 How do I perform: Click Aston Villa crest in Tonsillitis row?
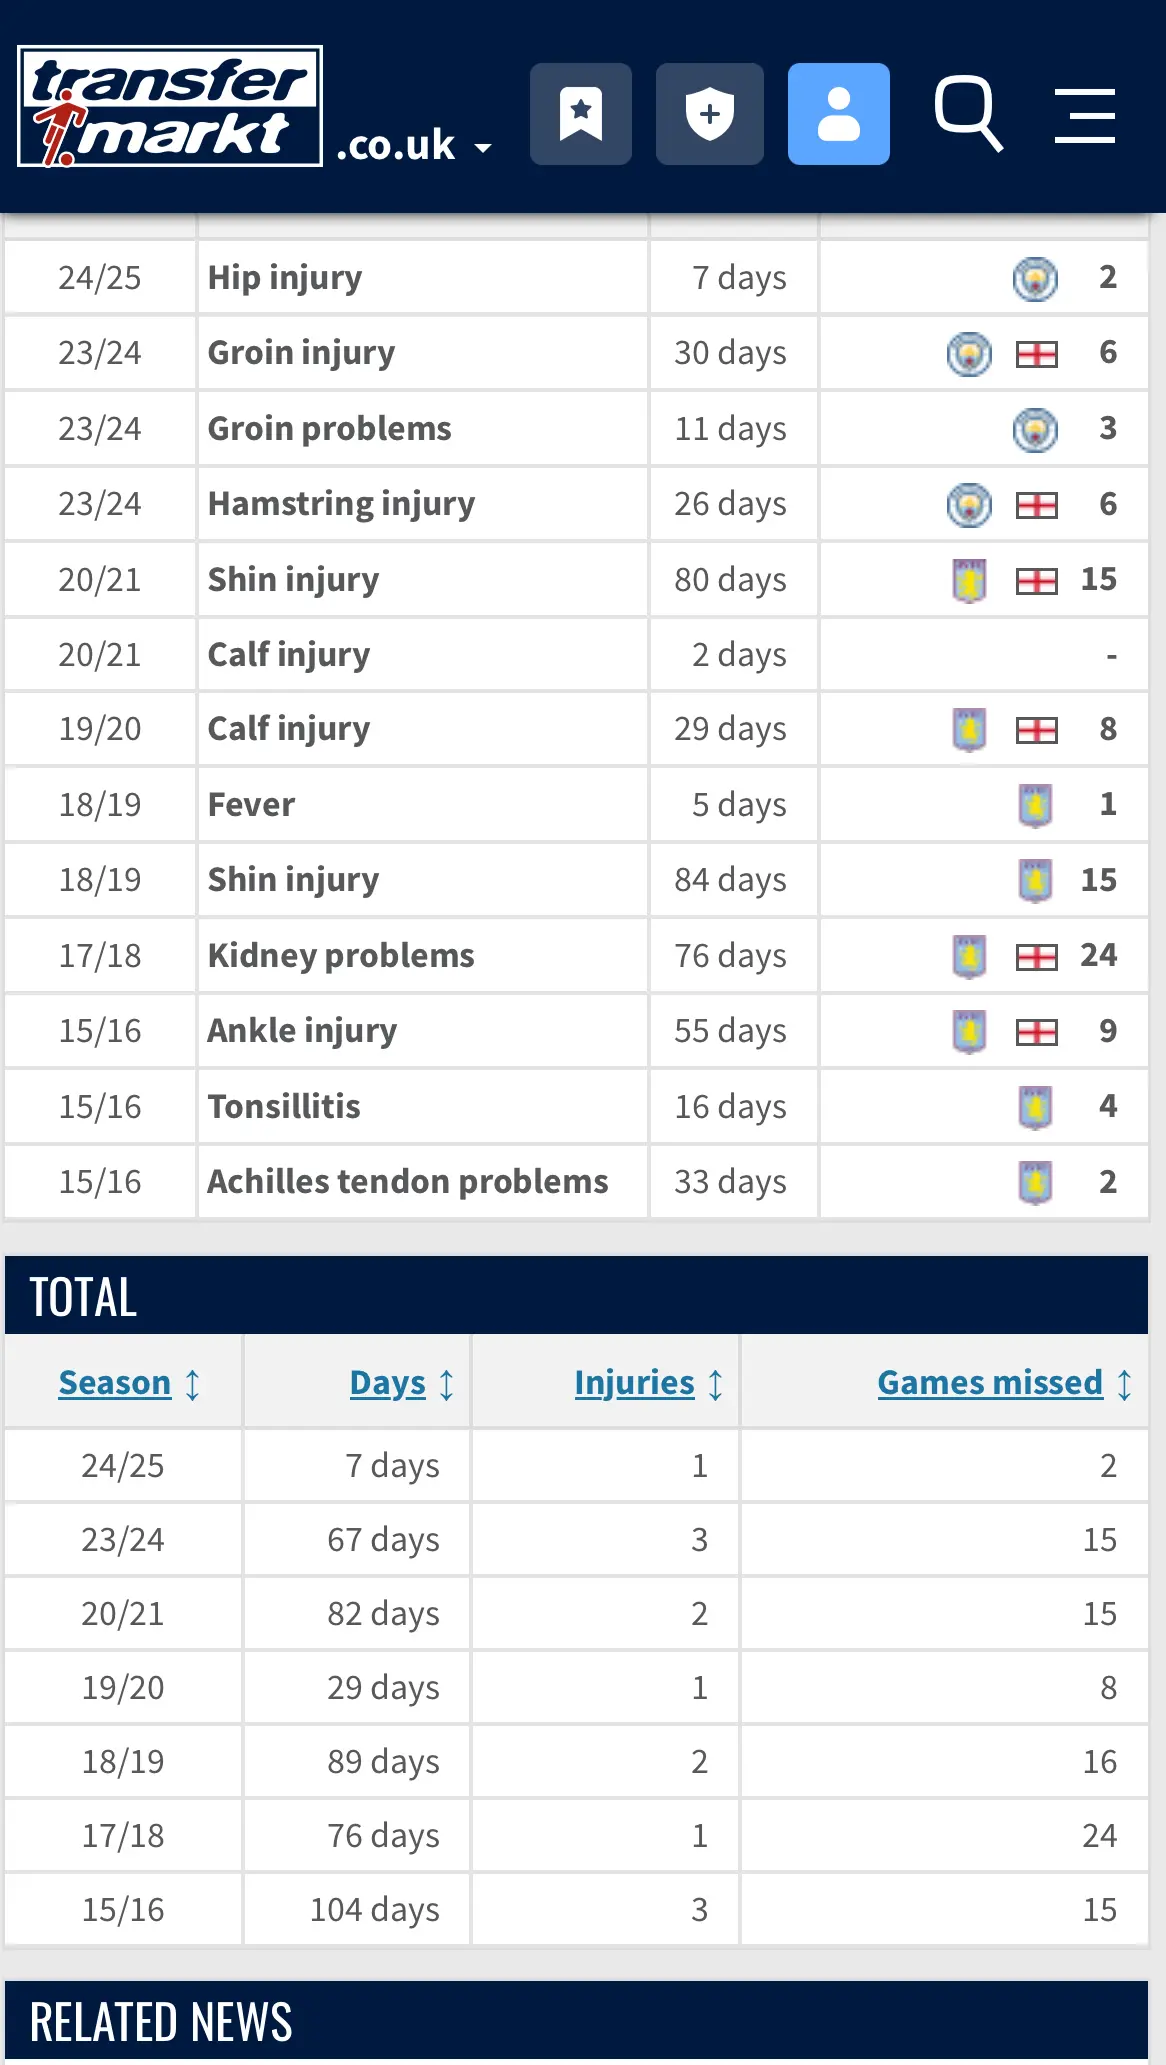coord(1035,1107)
